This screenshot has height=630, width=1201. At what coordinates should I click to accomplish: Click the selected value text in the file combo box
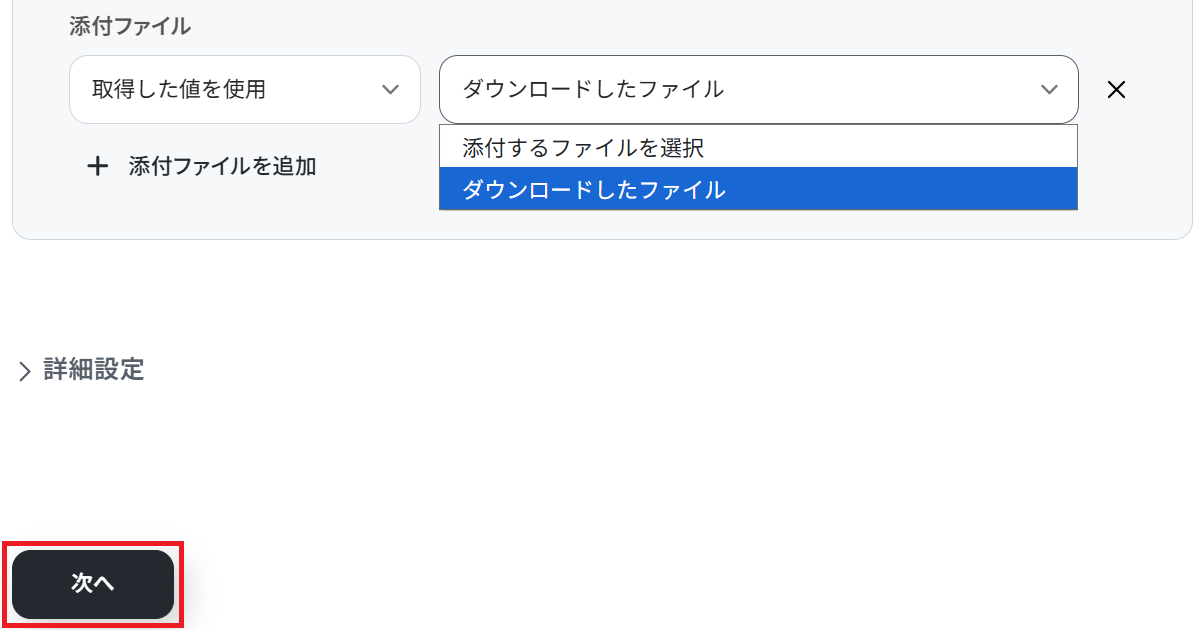coord(593,89)
